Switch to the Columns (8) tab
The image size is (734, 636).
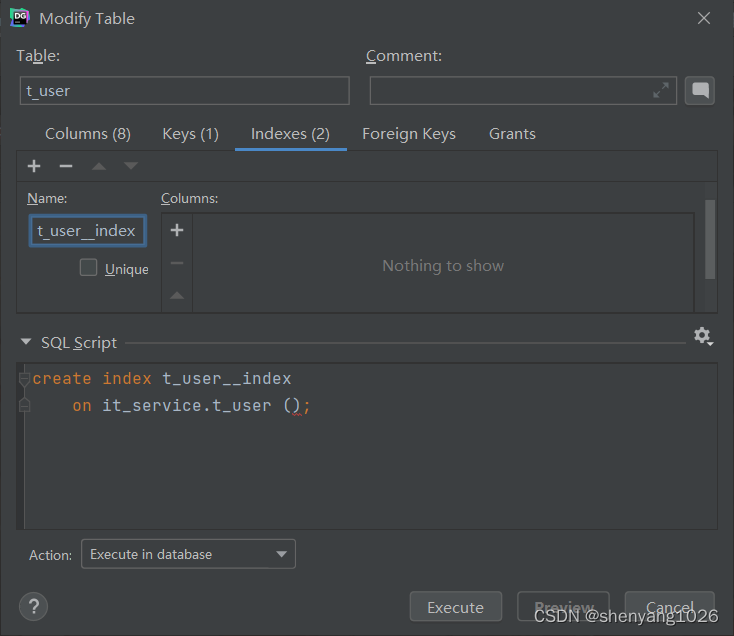(x=88, y=134)
